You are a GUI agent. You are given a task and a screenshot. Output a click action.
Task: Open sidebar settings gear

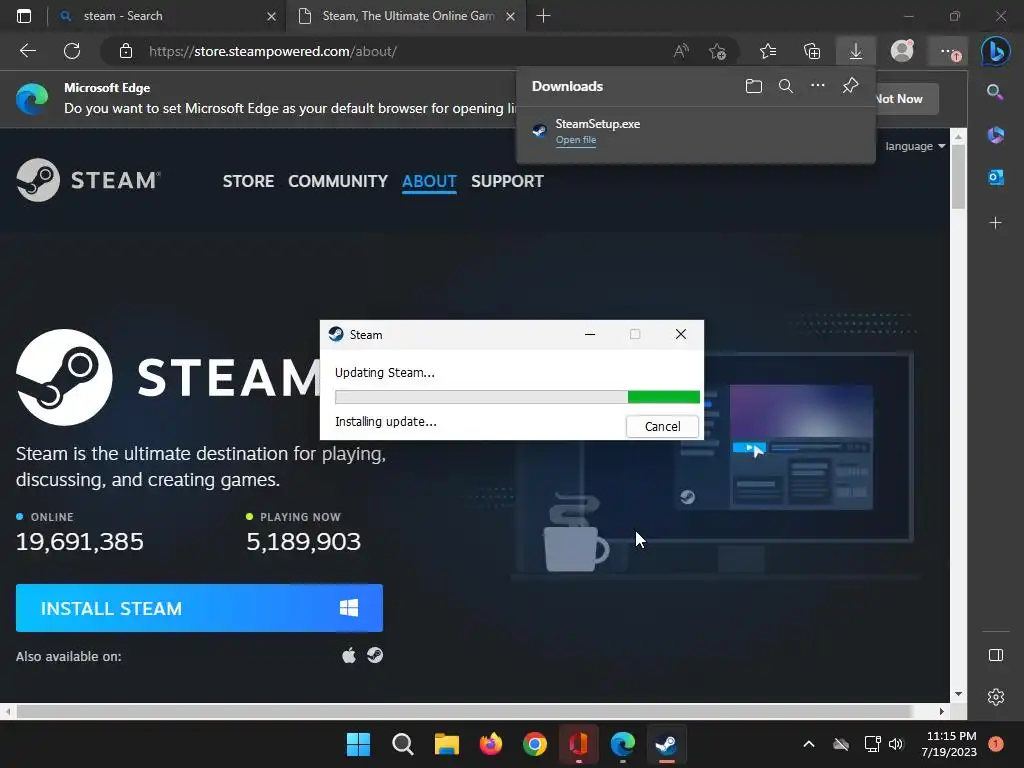[x=995, y=697]
